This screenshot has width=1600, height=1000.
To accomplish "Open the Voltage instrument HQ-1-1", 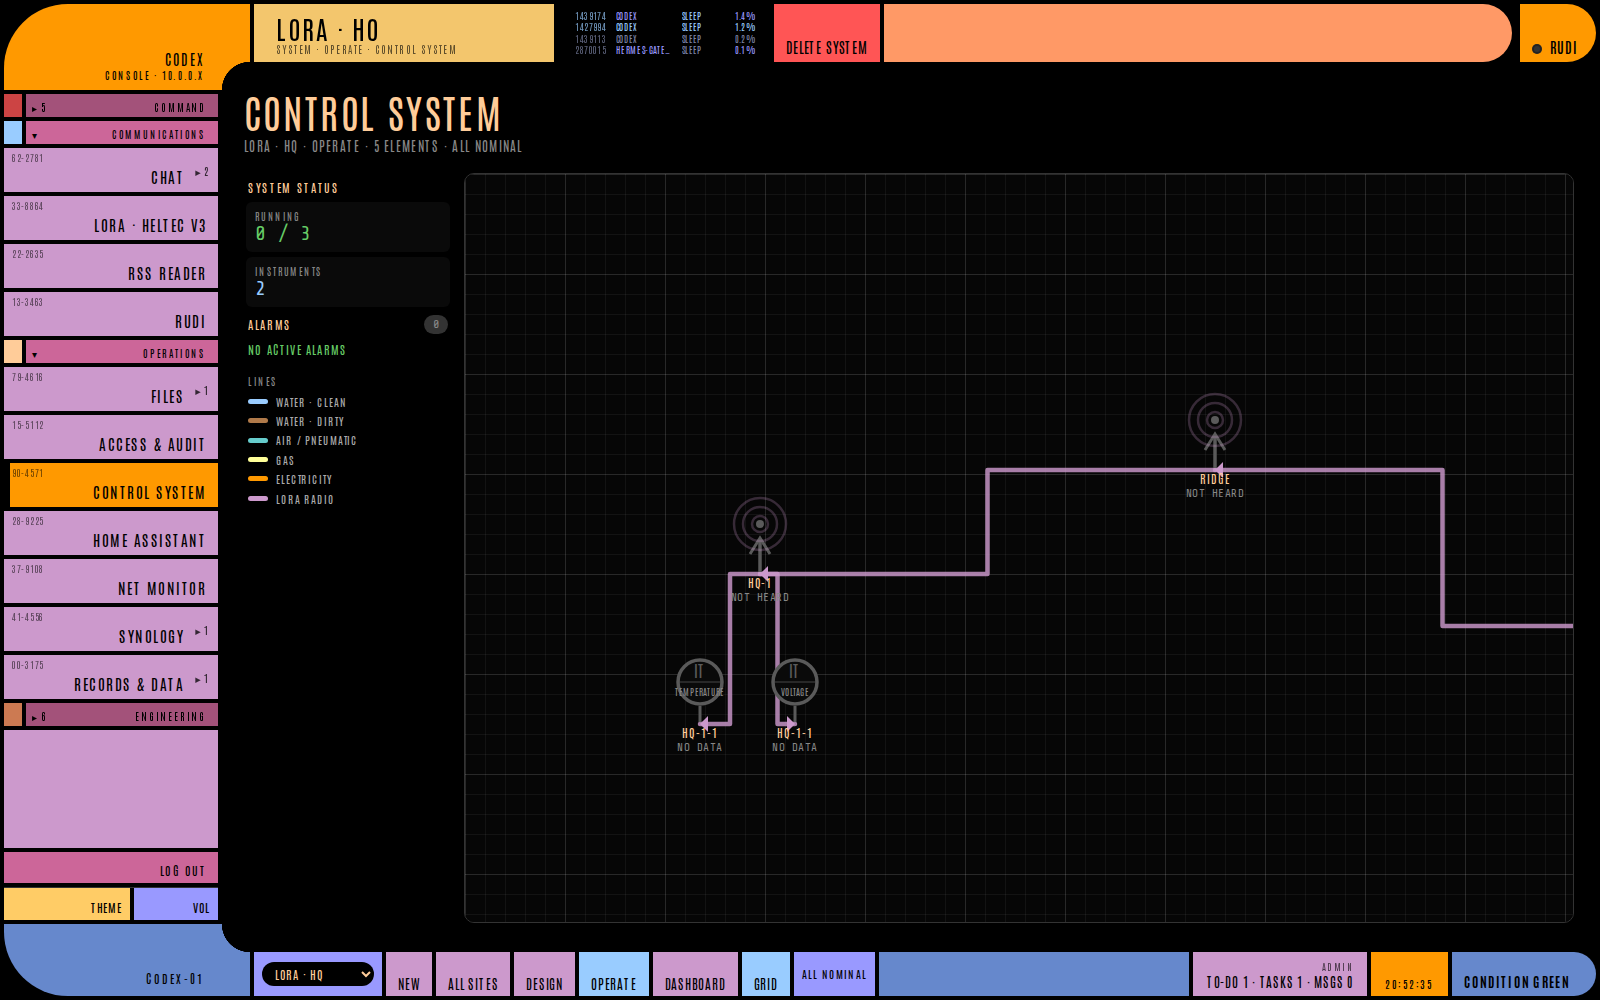I will tap(795, 682).
